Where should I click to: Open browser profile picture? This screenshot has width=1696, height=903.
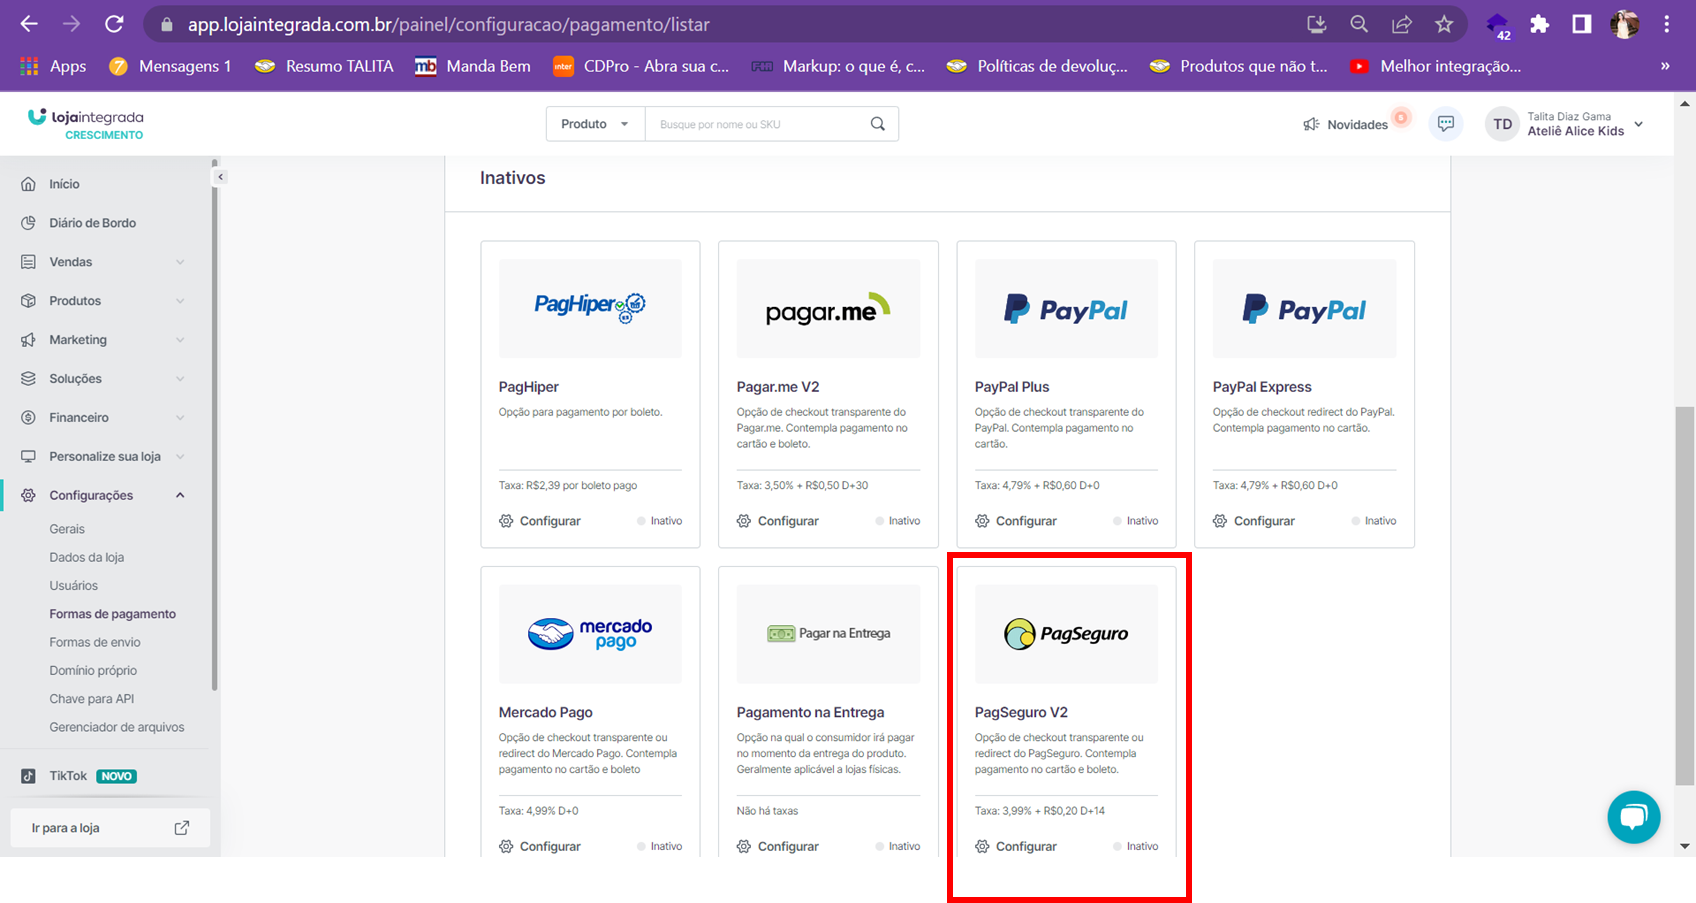coord(1624,24)
